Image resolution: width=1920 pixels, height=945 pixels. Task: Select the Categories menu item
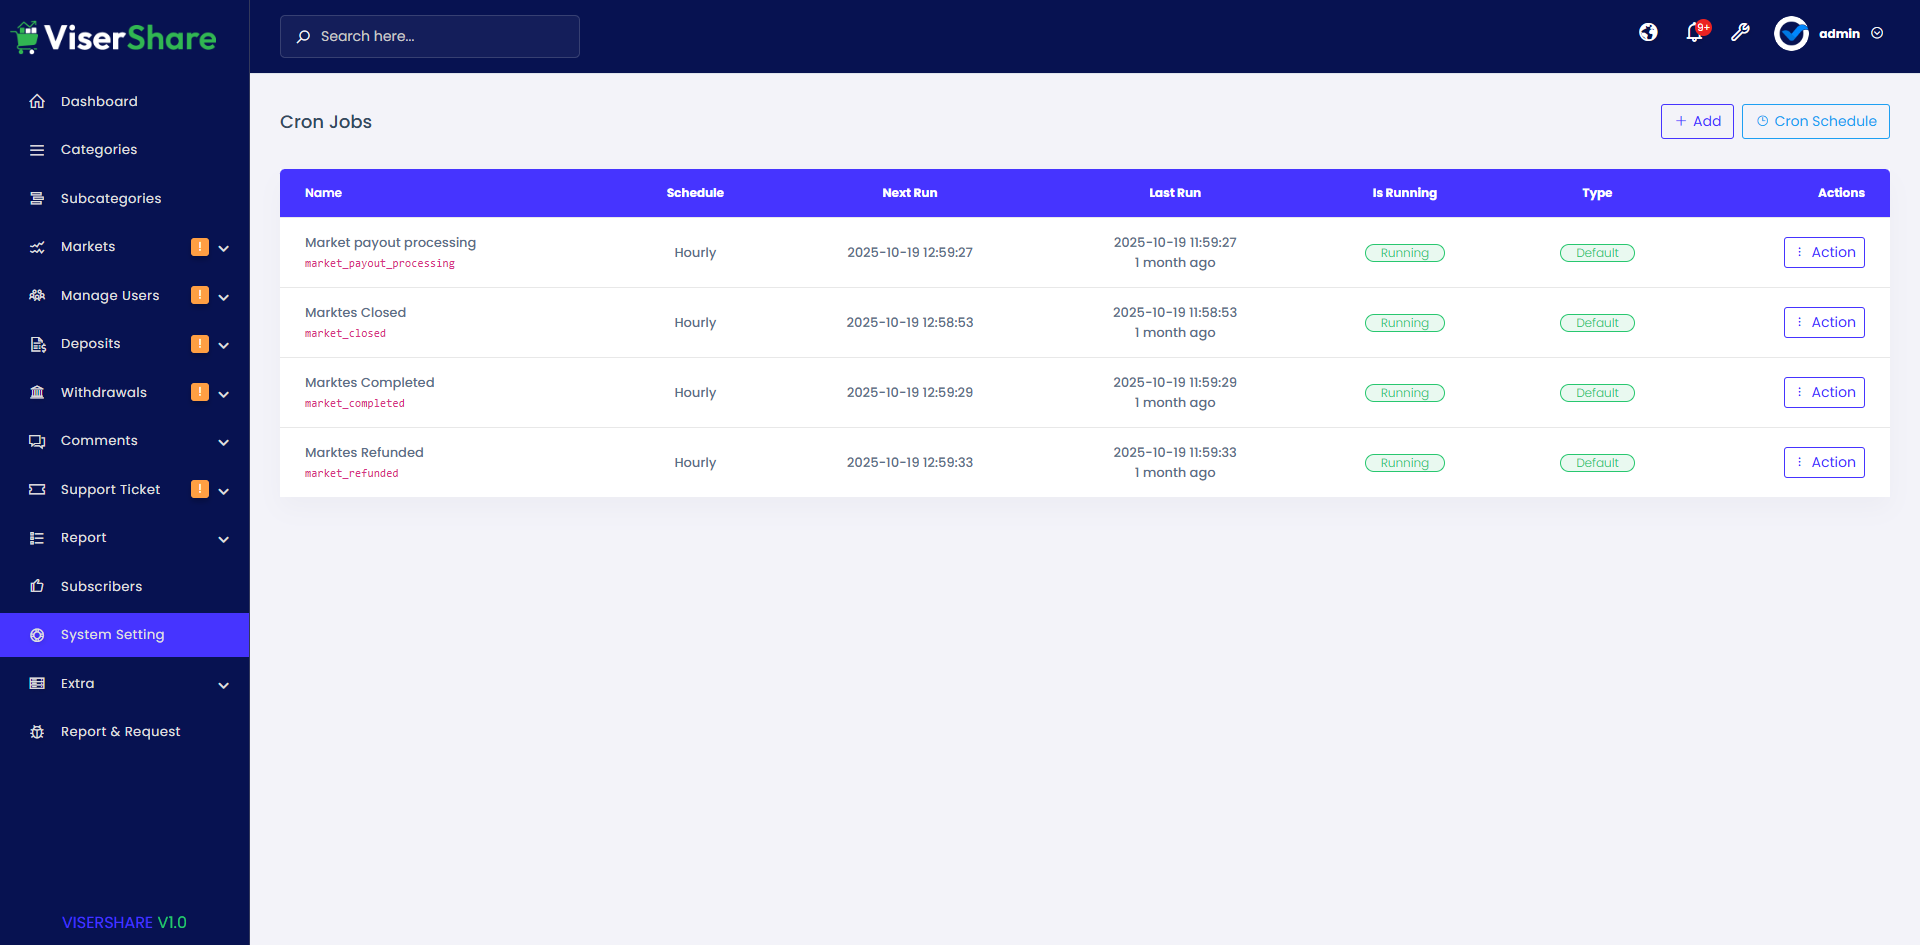[125, 150]
